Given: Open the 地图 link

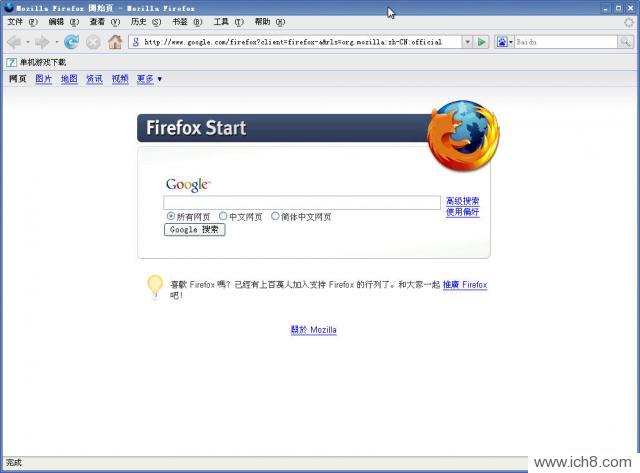Looking at the screenshot, I should tap(69, 79).
